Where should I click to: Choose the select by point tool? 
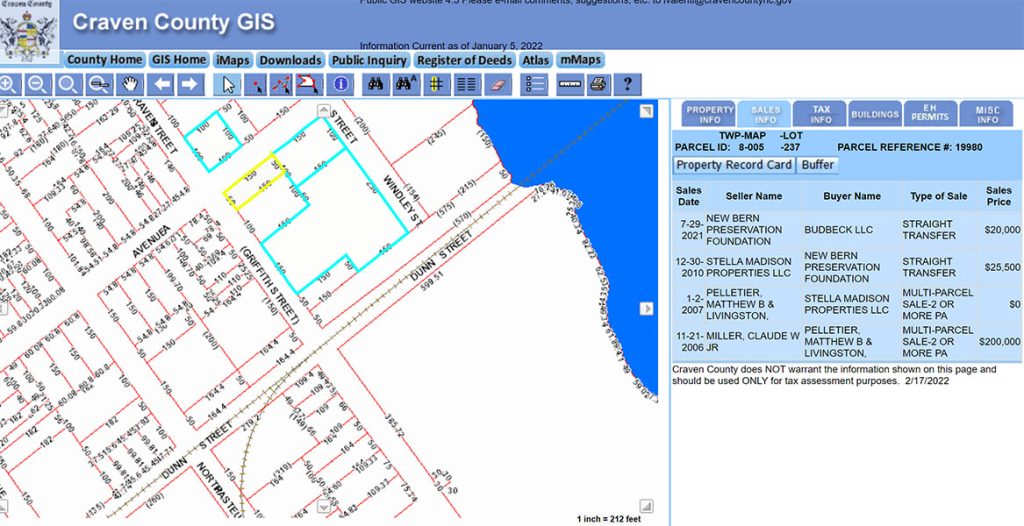point(257,84)
